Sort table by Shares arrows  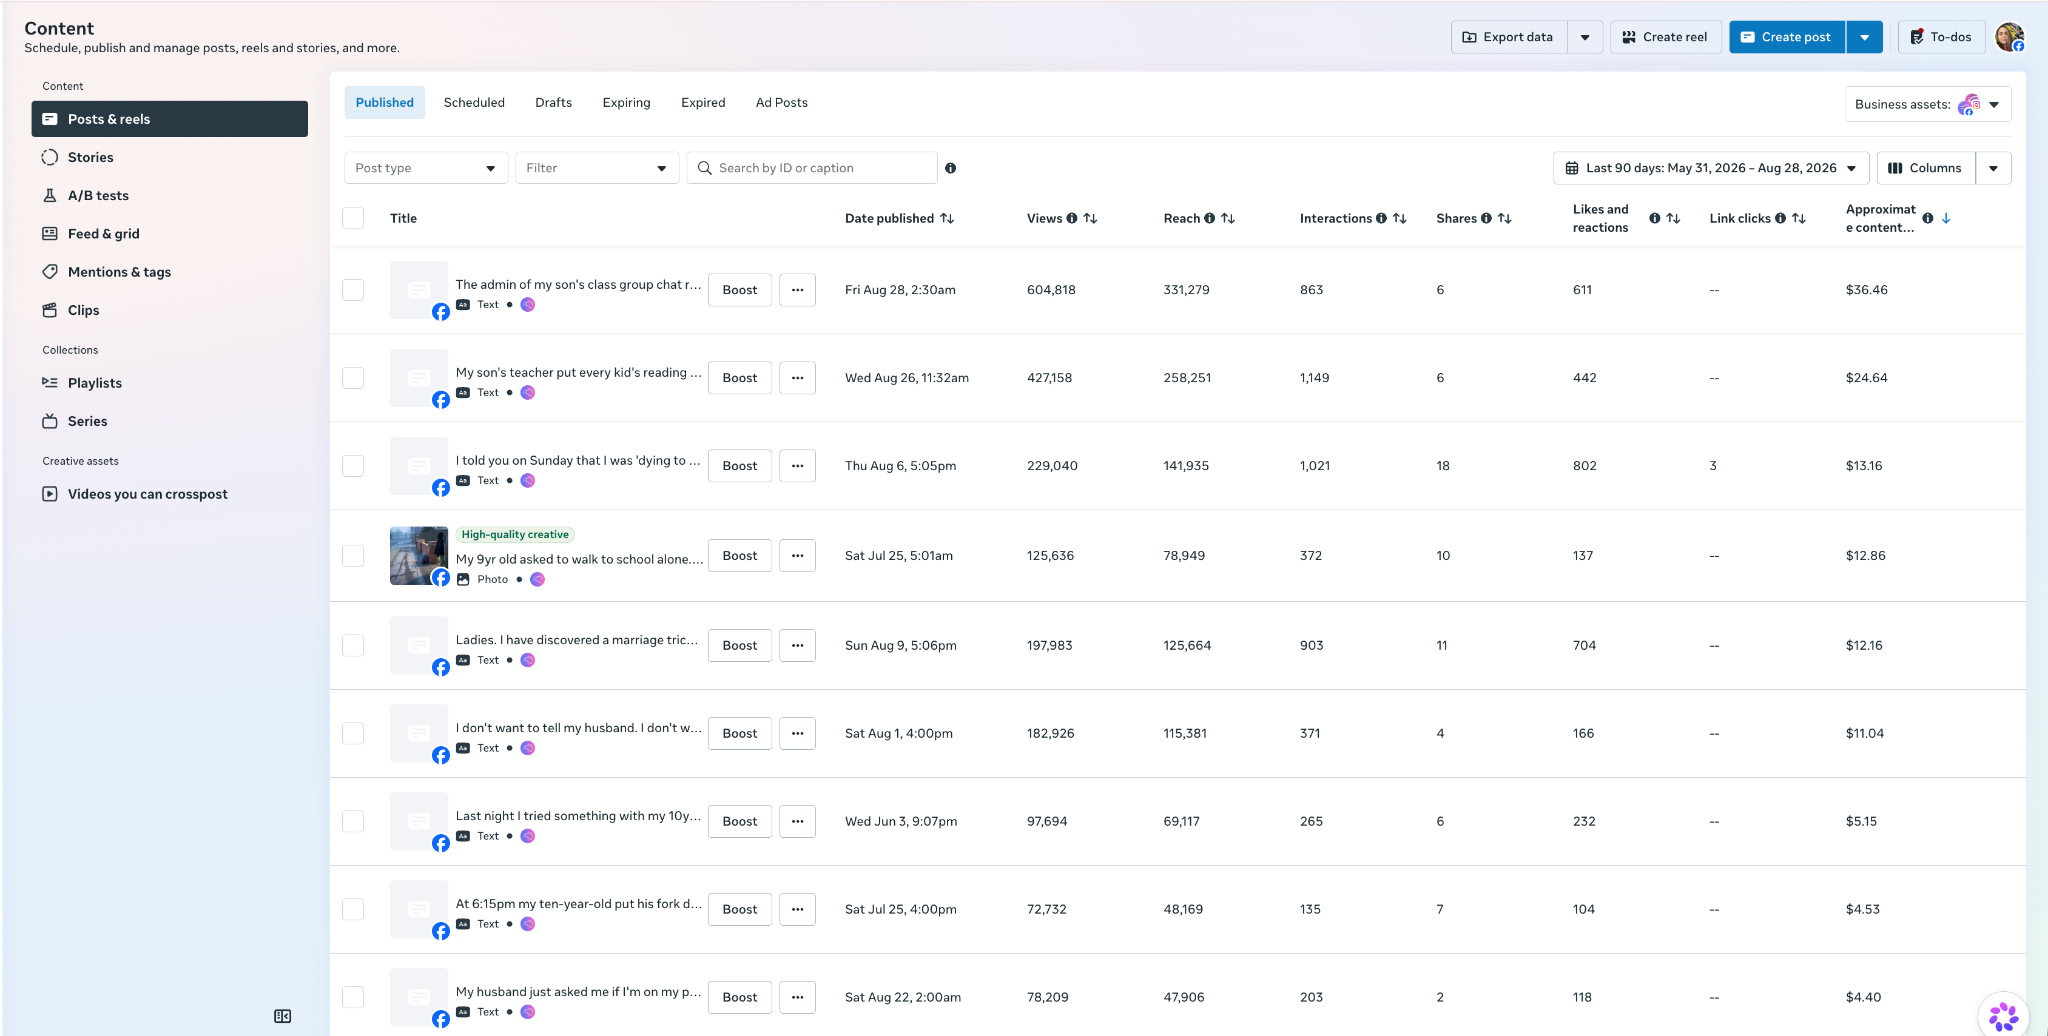1505,218
